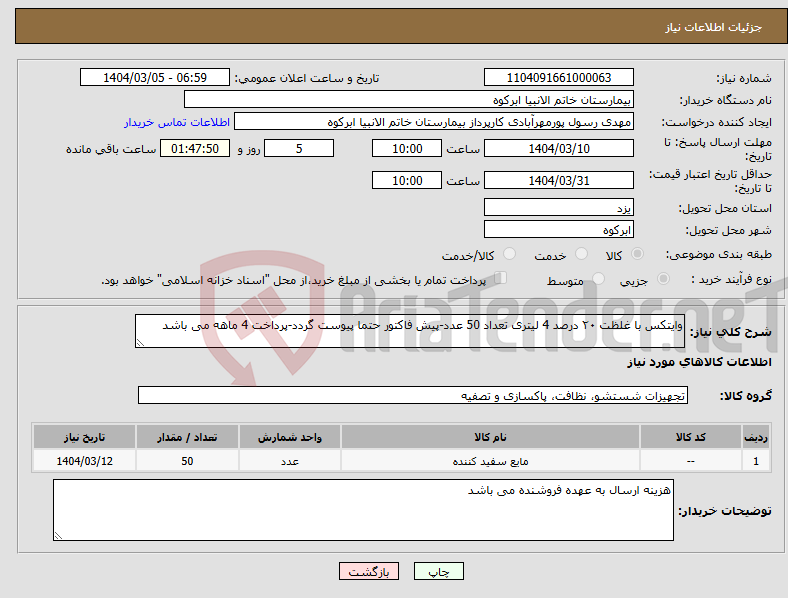
Task: Click the delivery province field یزد
Action: click(559, 207)
